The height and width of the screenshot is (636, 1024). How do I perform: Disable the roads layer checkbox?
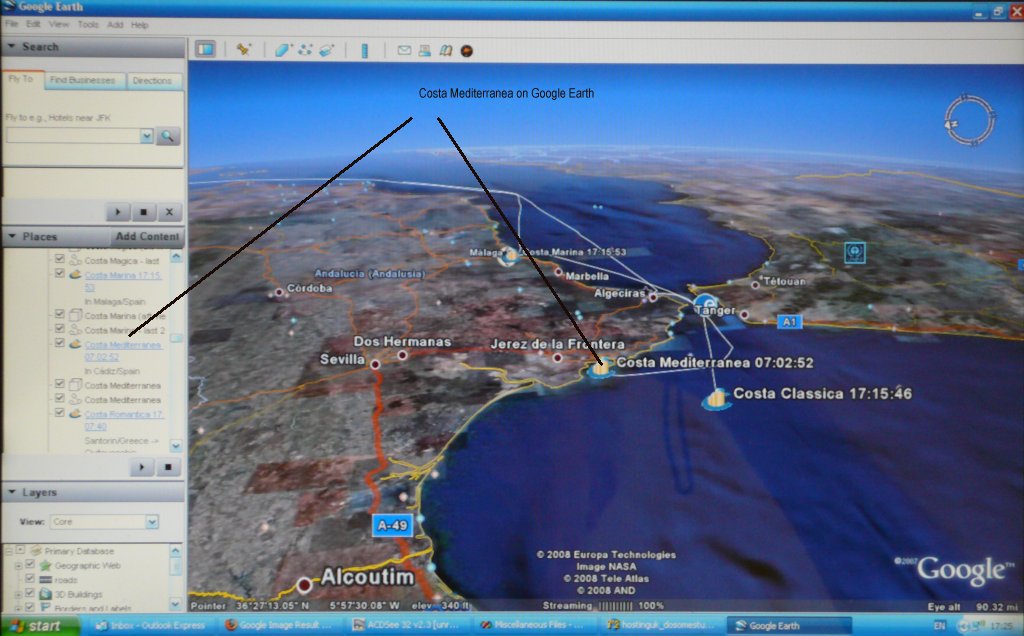[x=29, y=579]
